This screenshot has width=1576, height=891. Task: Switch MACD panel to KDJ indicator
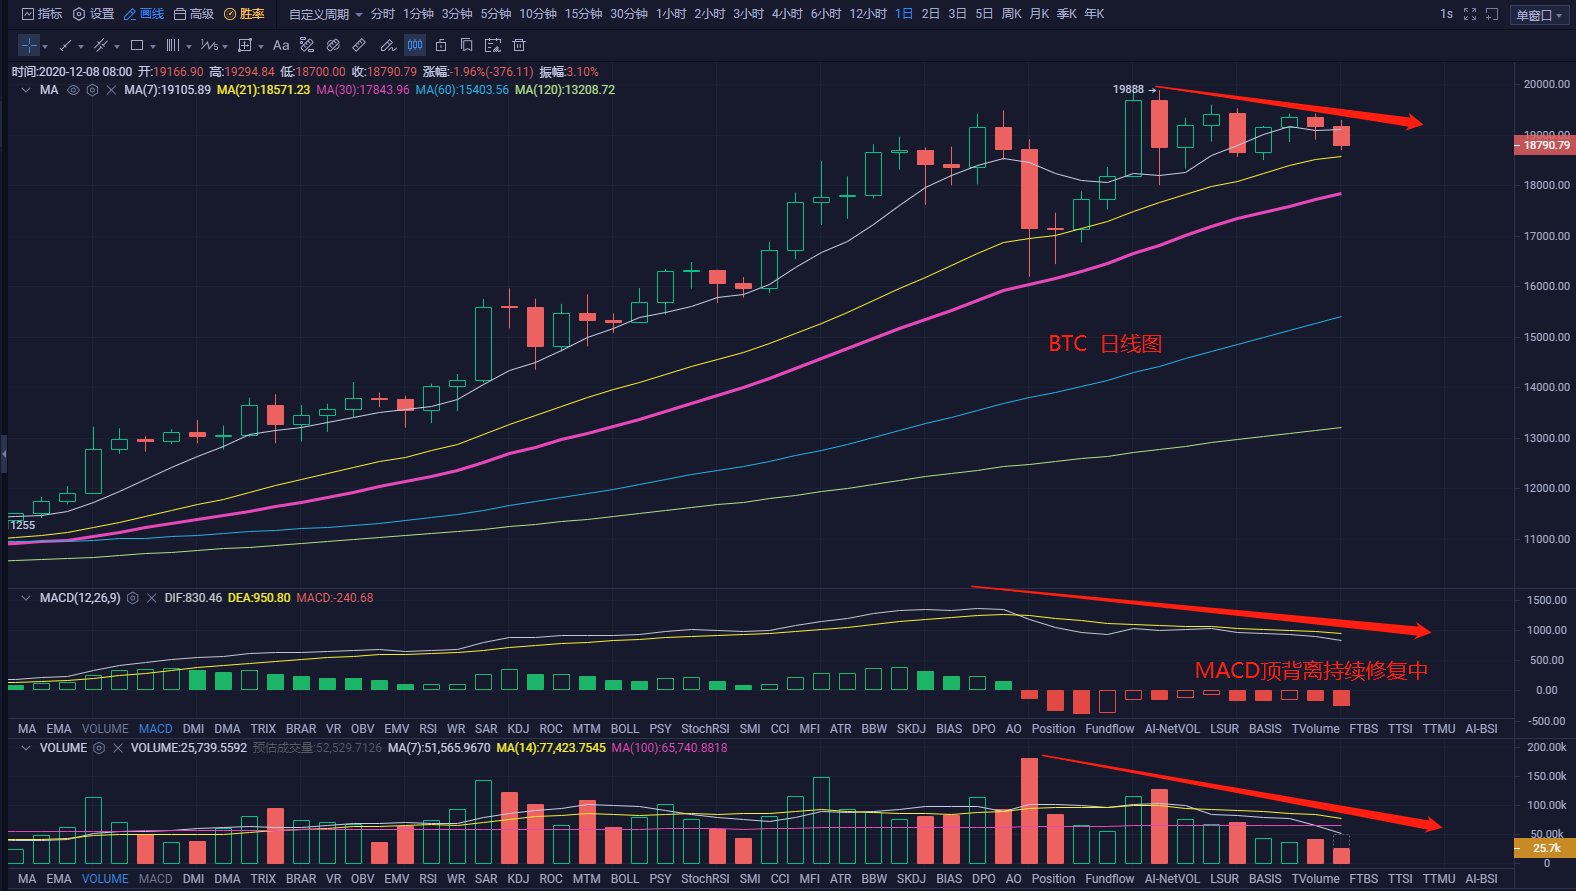(518, 729)
